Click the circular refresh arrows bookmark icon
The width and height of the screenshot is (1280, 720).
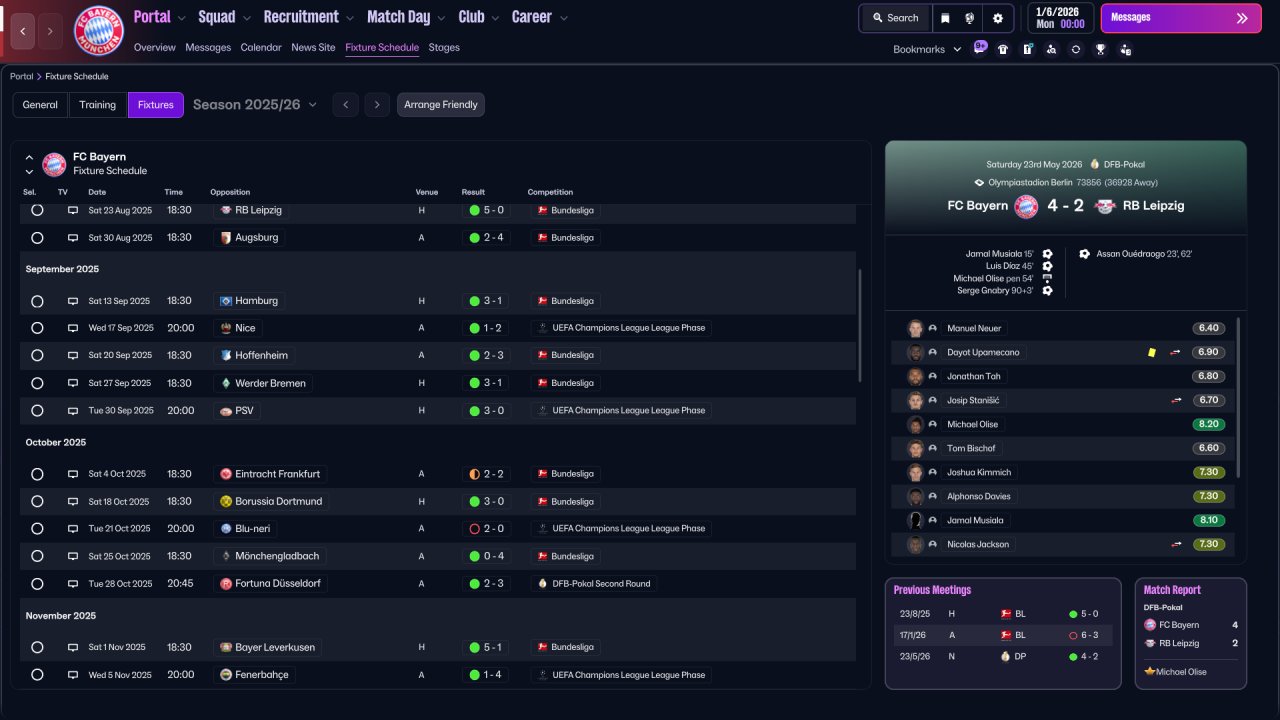tap(1076, 49)
